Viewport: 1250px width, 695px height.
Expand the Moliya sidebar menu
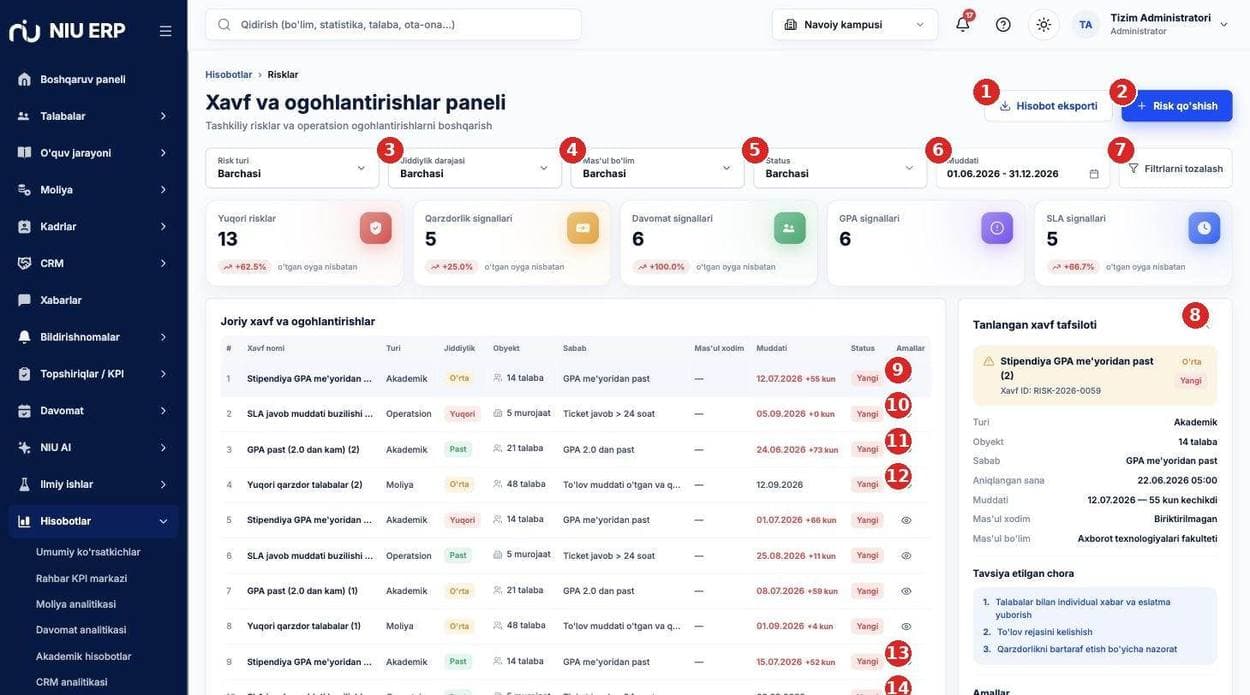coord(93,190)
